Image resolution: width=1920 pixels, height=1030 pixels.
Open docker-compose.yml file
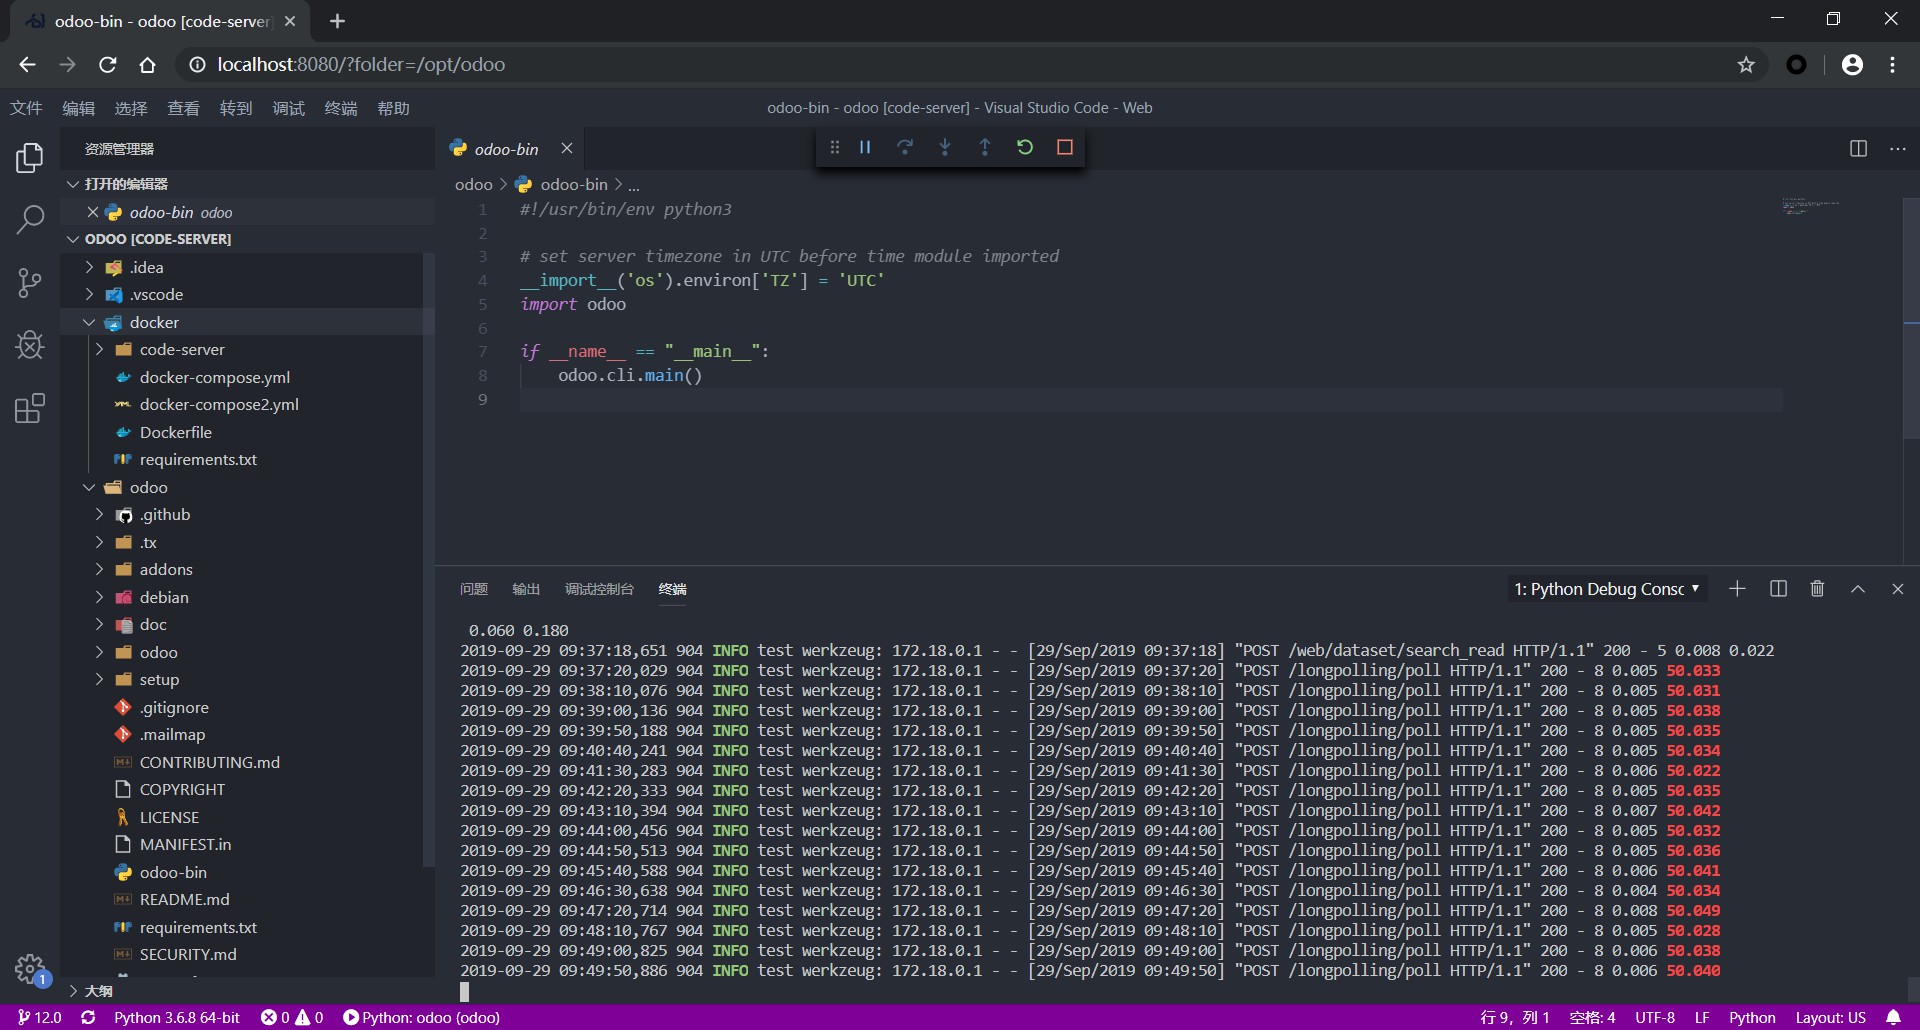point(215,377)
